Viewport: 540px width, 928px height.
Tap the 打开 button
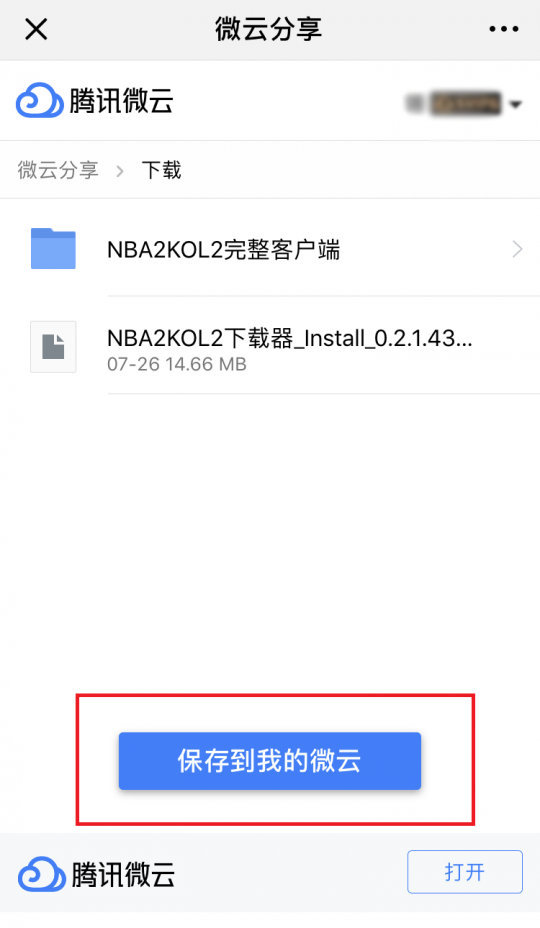465,872
